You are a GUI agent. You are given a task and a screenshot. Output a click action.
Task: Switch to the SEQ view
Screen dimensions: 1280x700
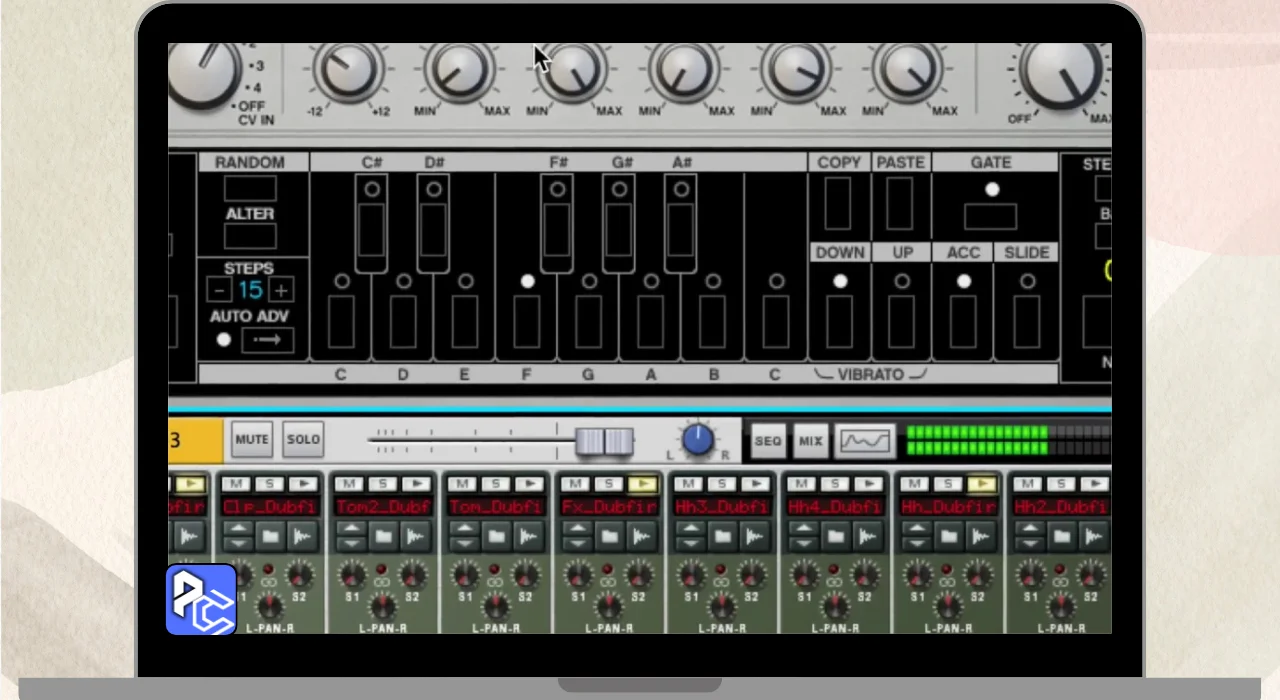click(x=768, y=440)
